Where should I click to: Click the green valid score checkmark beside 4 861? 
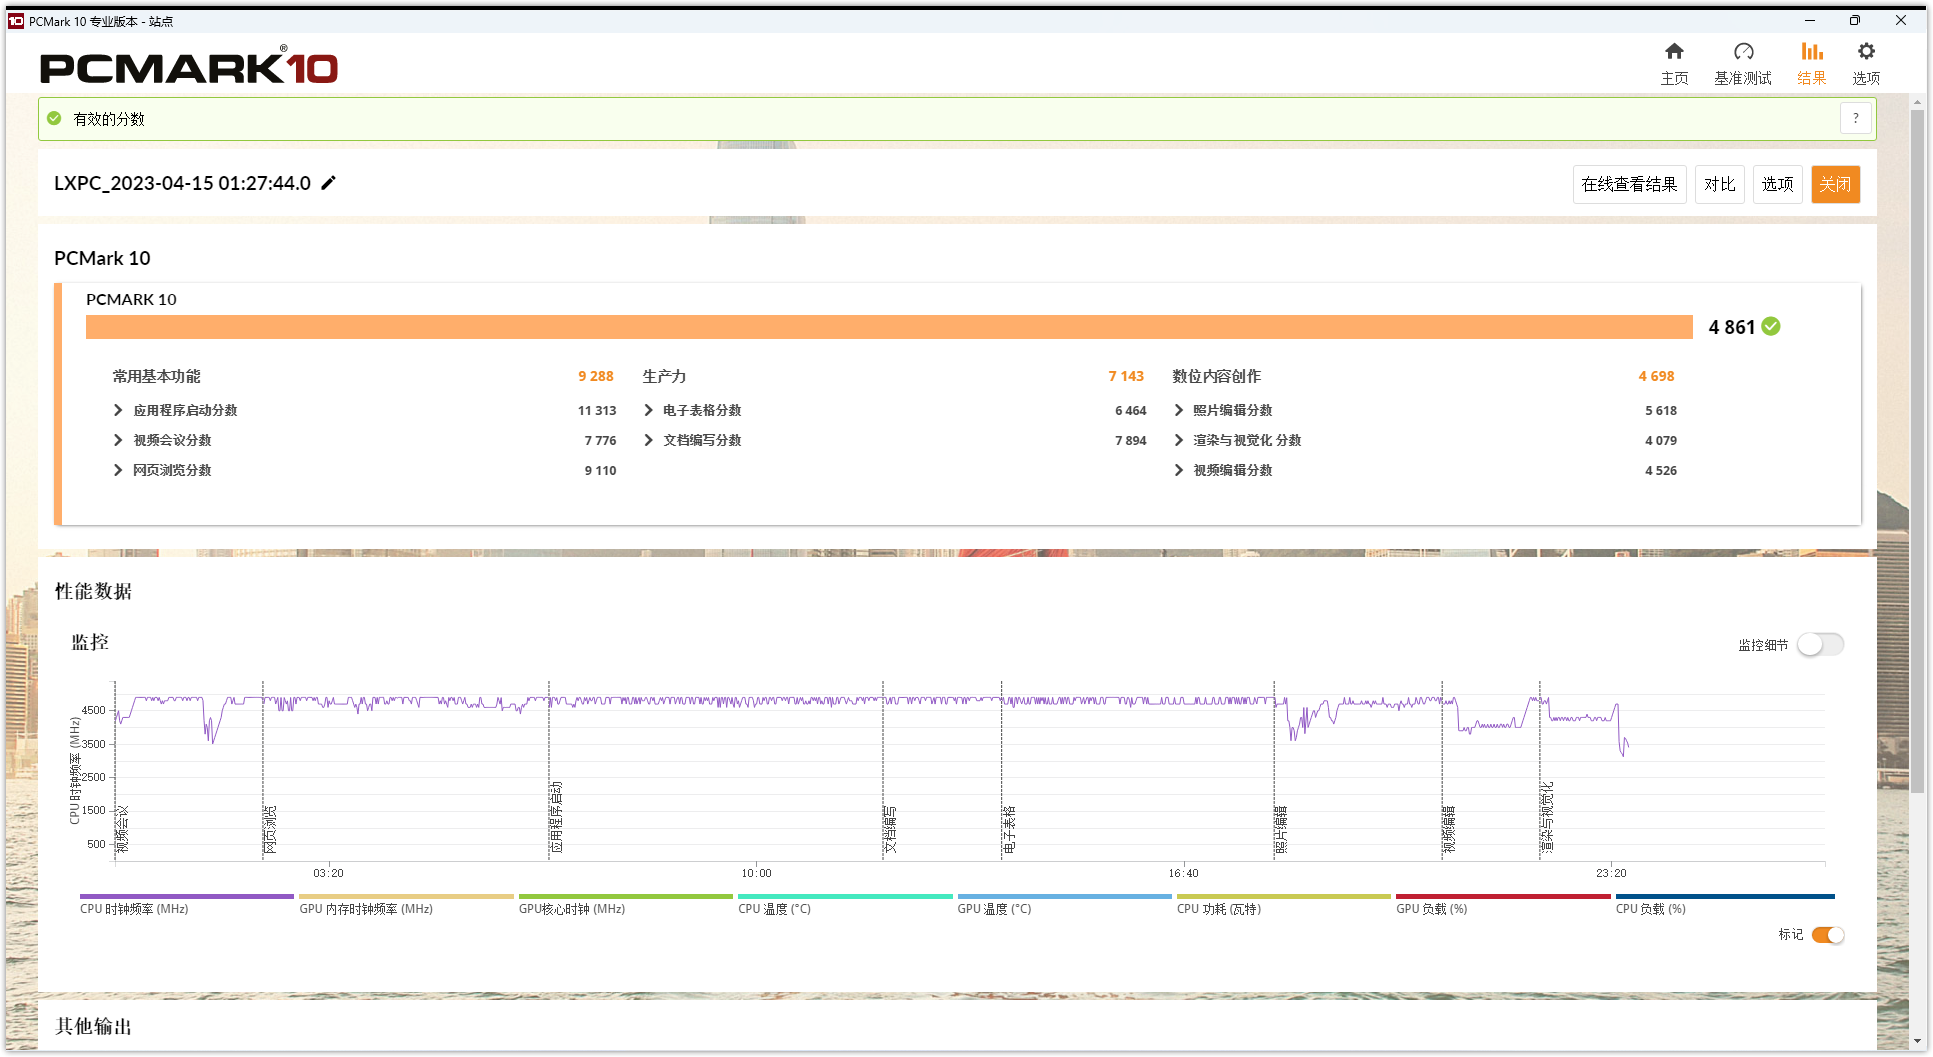click(1771, 326)
